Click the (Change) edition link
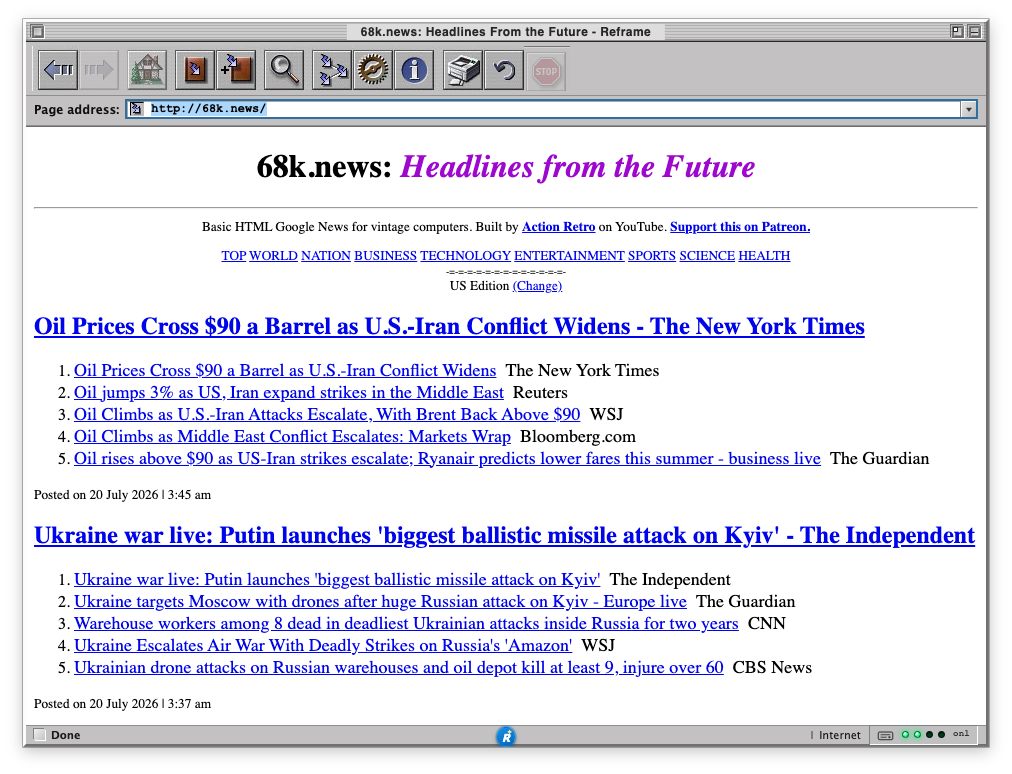 tap(537, 285)
